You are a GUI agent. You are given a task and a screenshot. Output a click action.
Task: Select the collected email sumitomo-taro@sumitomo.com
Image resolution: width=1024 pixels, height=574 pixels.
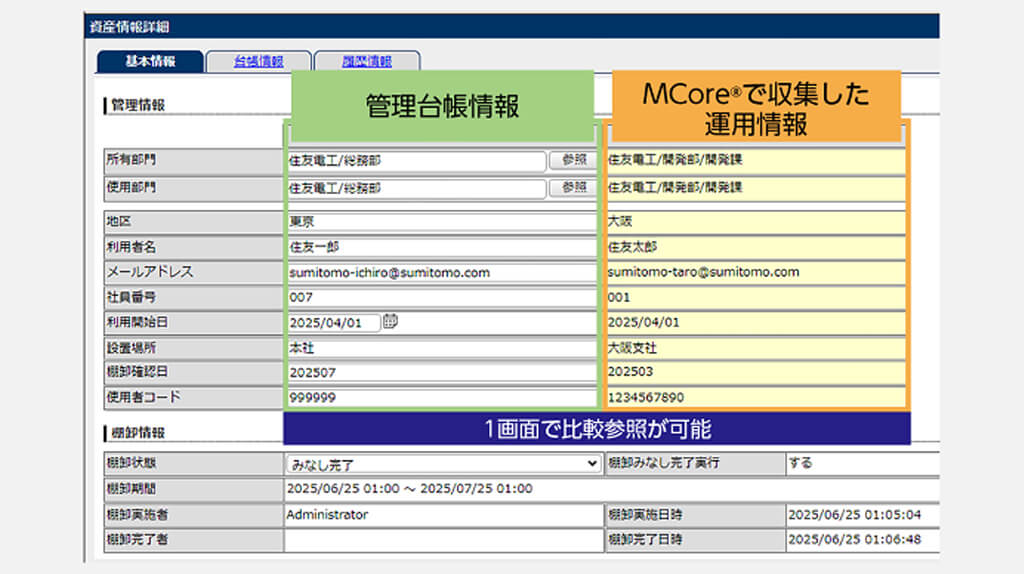coord(703,272)
